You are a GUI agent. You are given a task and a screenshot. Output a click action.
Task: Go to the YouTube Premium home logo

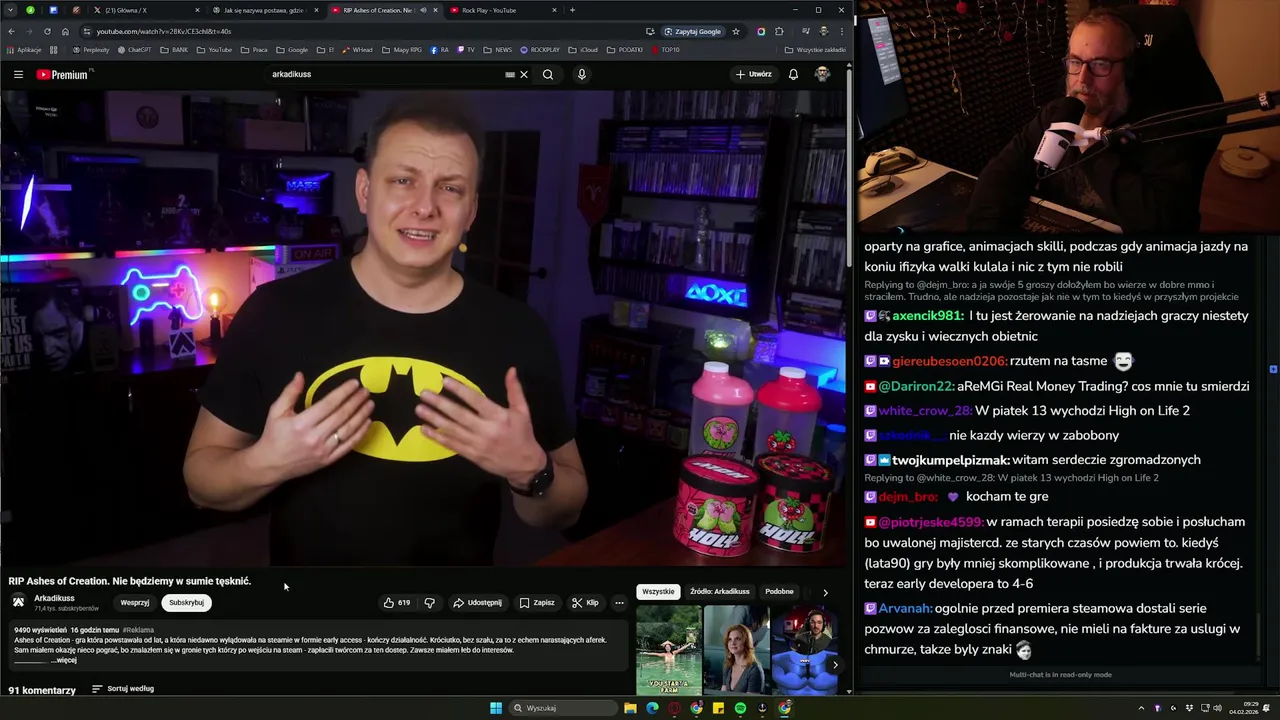point(64,74)
